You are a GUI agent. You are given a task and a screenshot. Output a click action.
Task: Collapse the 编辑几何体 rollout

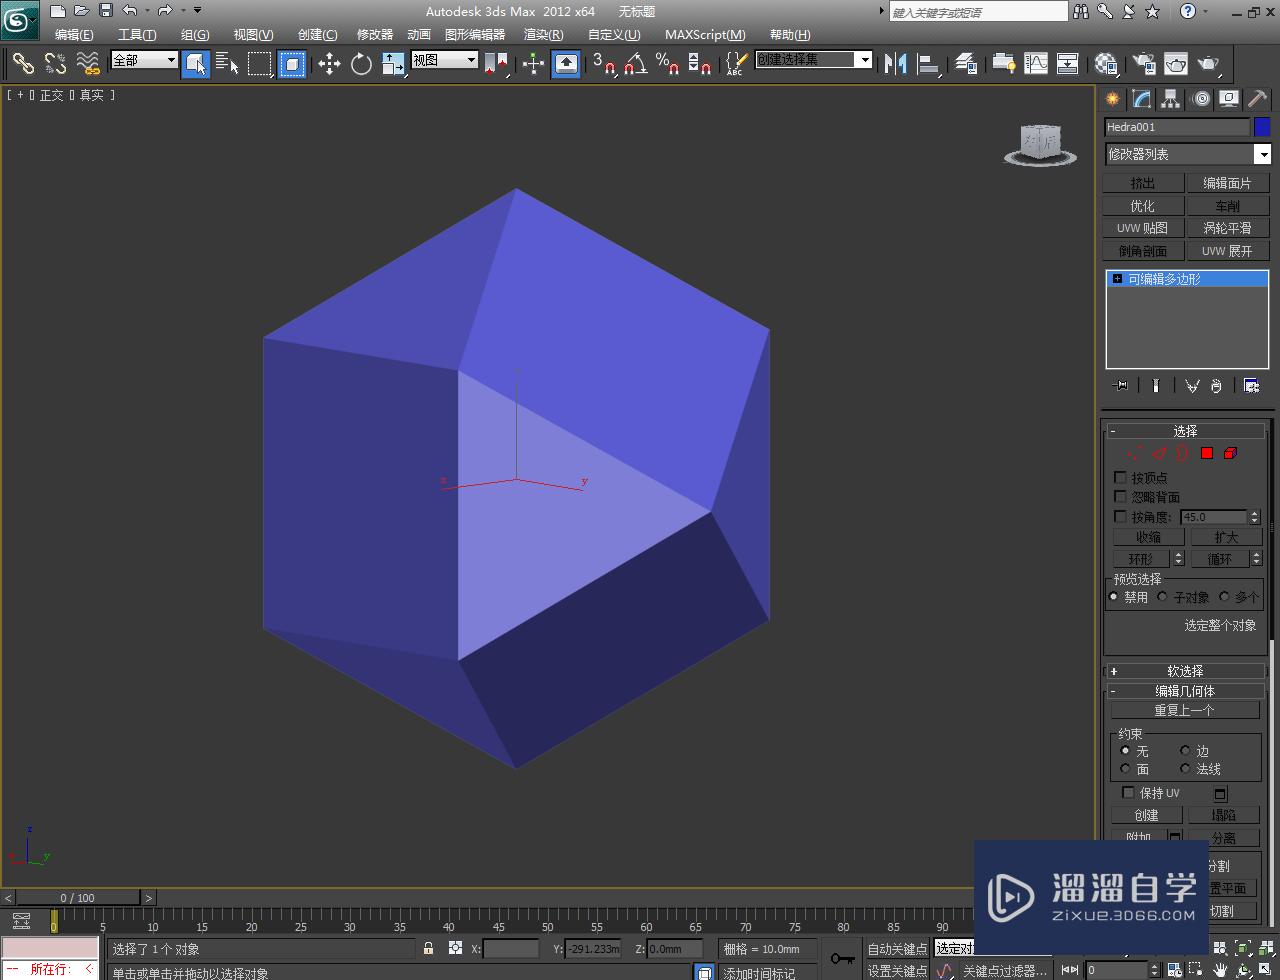1185,691
